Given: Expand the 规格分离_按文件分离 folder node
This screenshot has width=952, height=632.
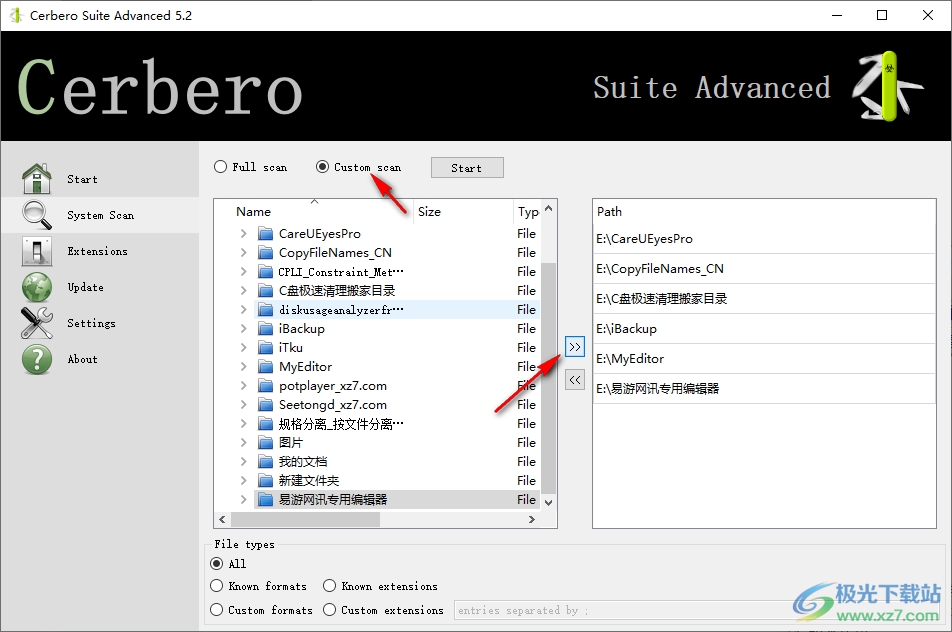Looking at the screenshot, I should [243, 424].
